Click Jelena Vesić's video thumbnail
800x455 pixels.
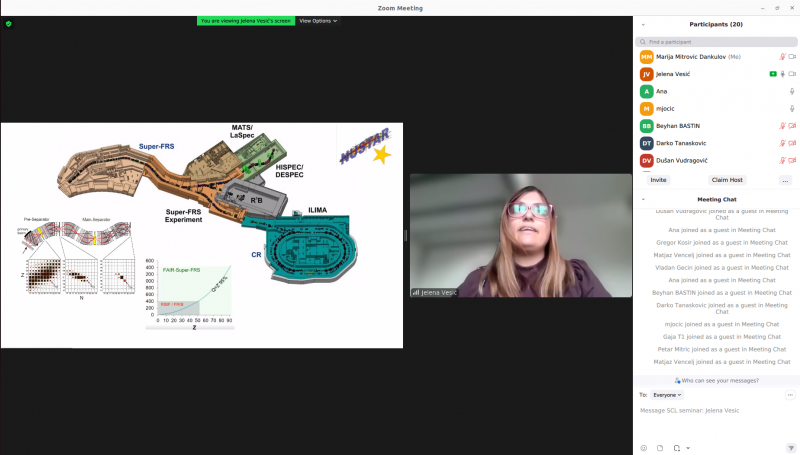521,236
